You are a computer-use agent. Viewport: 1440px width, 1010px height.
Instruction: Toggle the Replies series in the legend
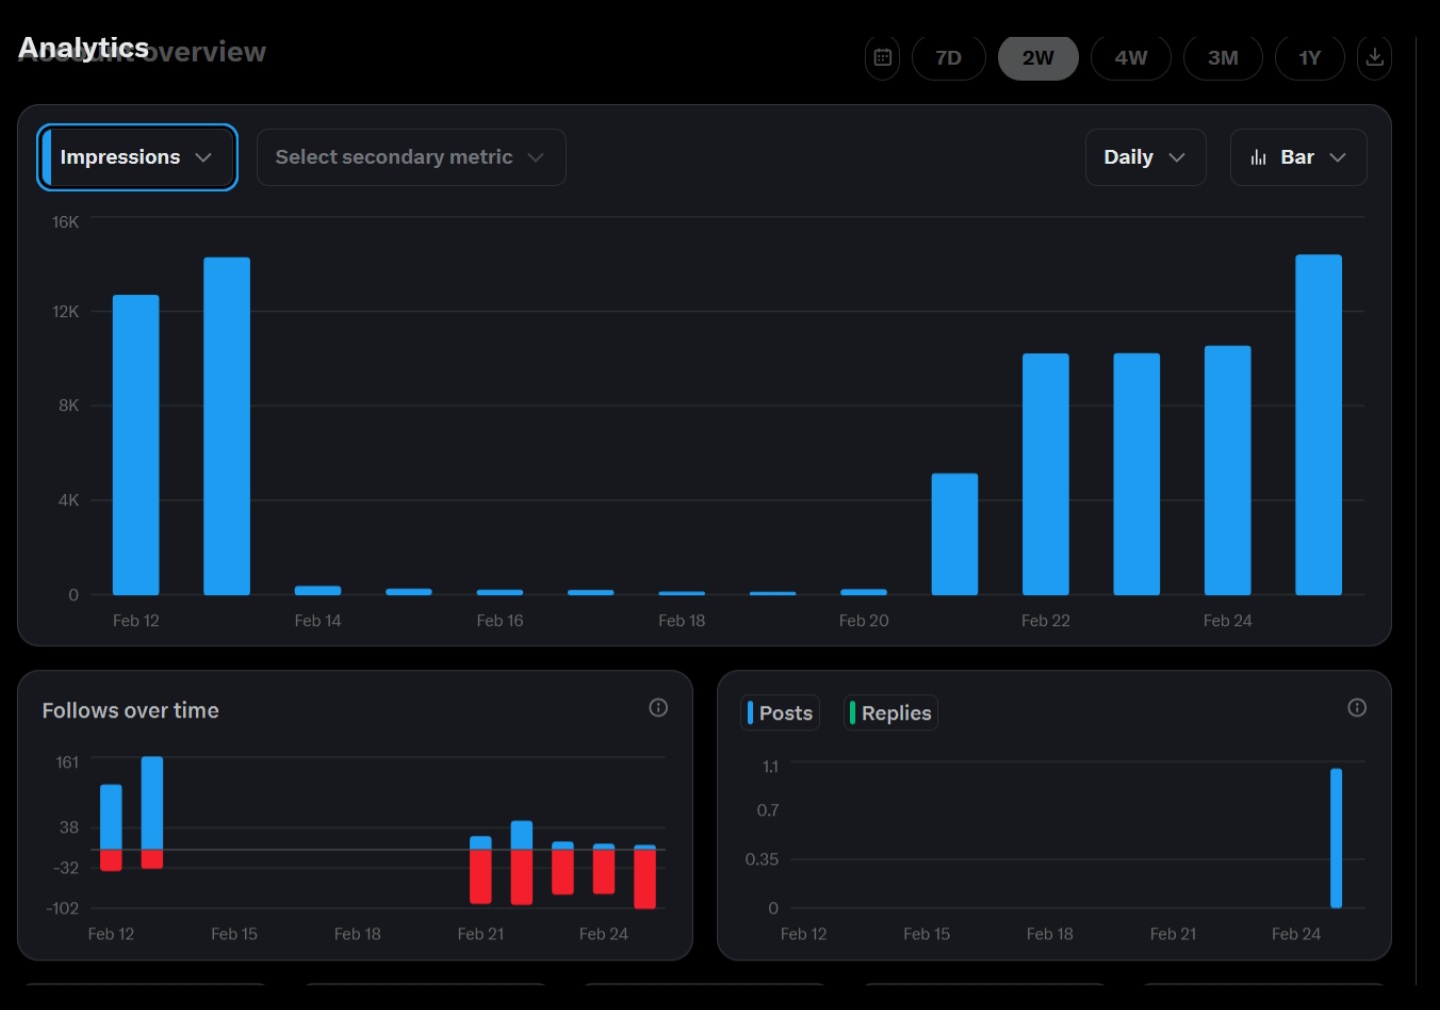pos(891,713)
